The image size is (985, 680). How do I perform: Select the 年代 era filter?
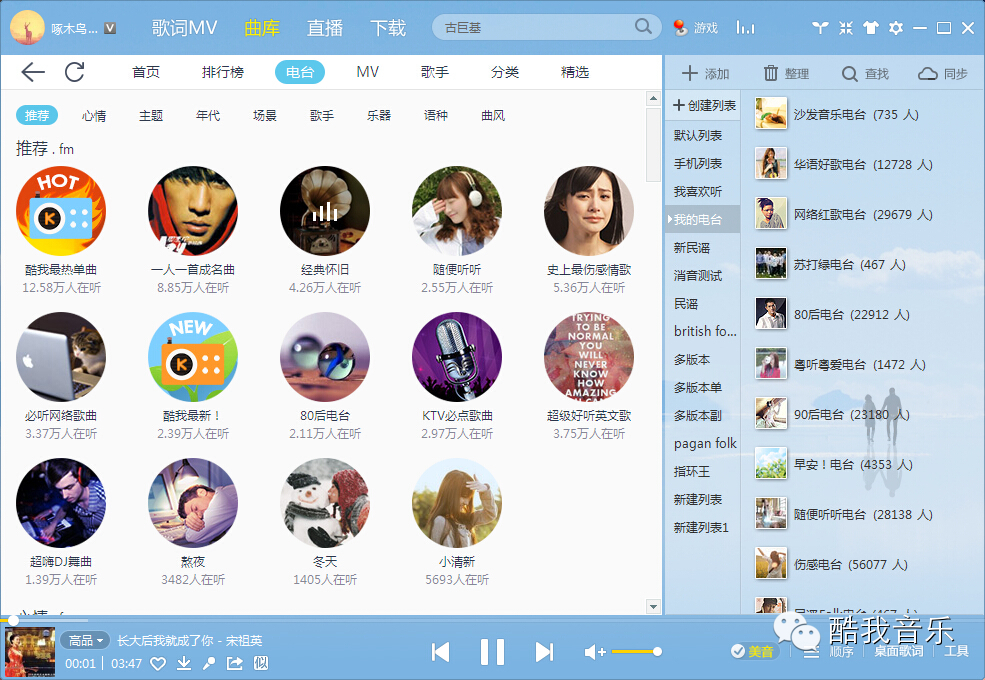tap(208, 116)
